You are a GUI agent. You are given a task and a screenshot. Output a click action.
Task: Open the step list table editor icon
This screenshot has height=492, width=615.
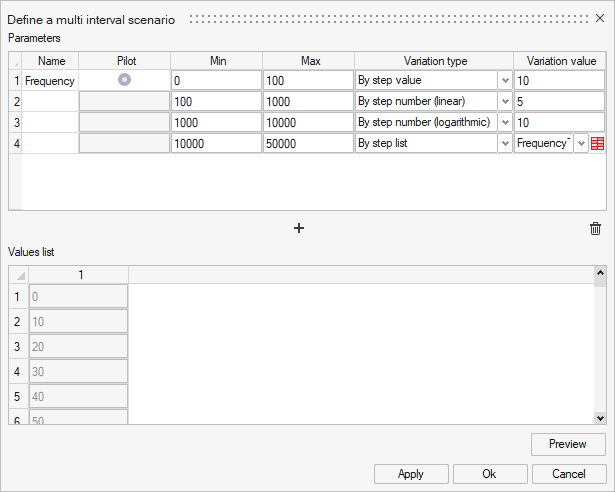tap(597, 144)
